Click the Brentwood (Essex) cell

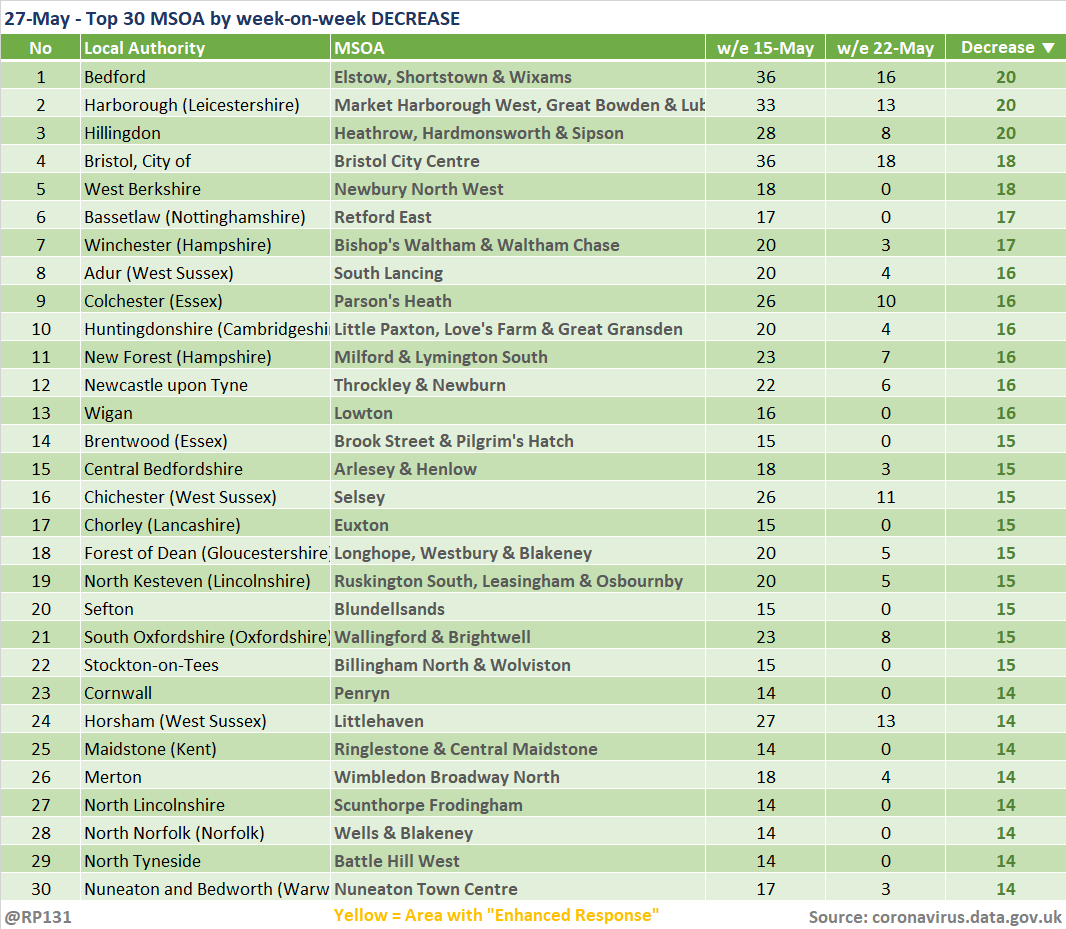point(205,441)
